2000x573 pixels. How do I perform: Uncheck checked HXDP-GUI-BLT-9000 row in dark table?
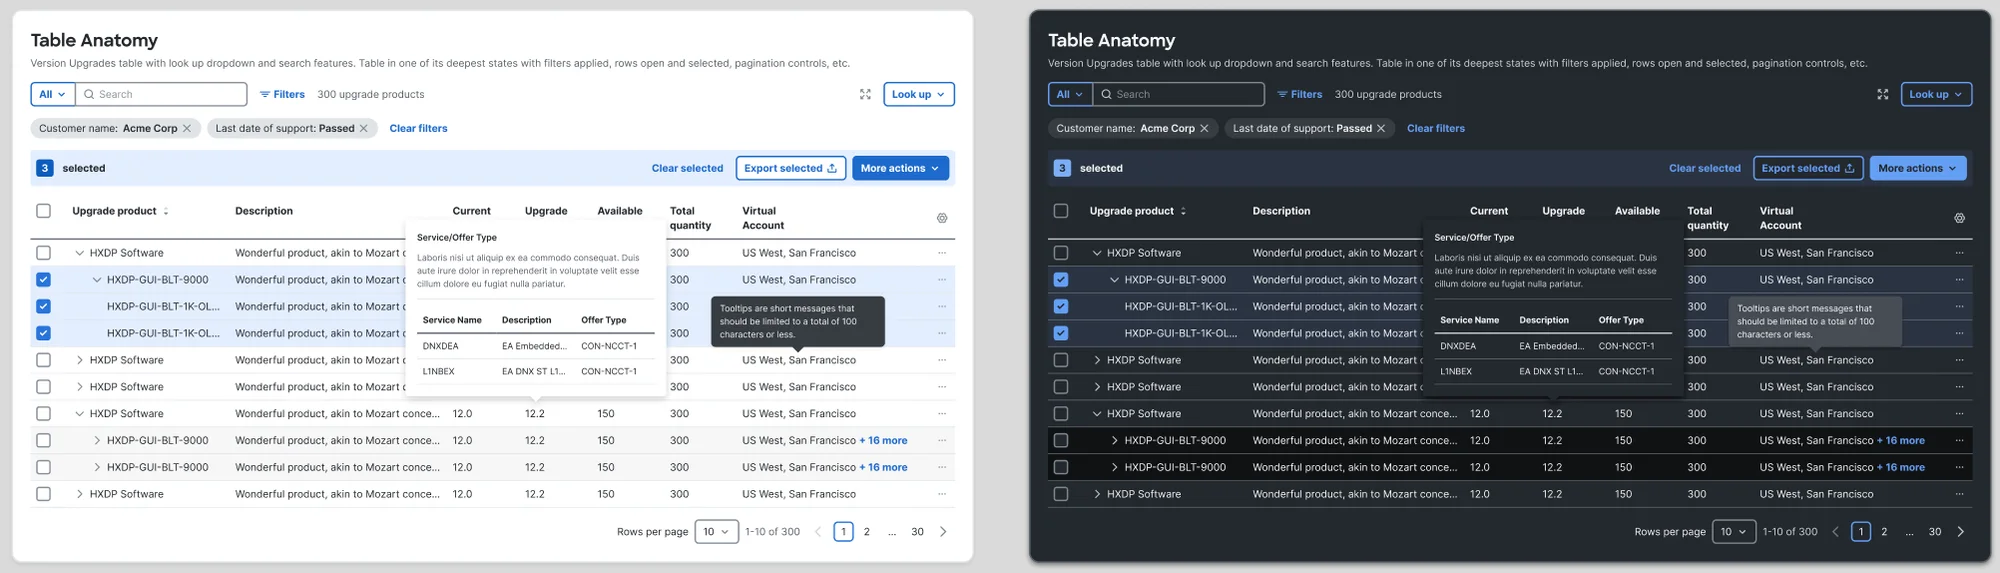(x=1061, y=280)
